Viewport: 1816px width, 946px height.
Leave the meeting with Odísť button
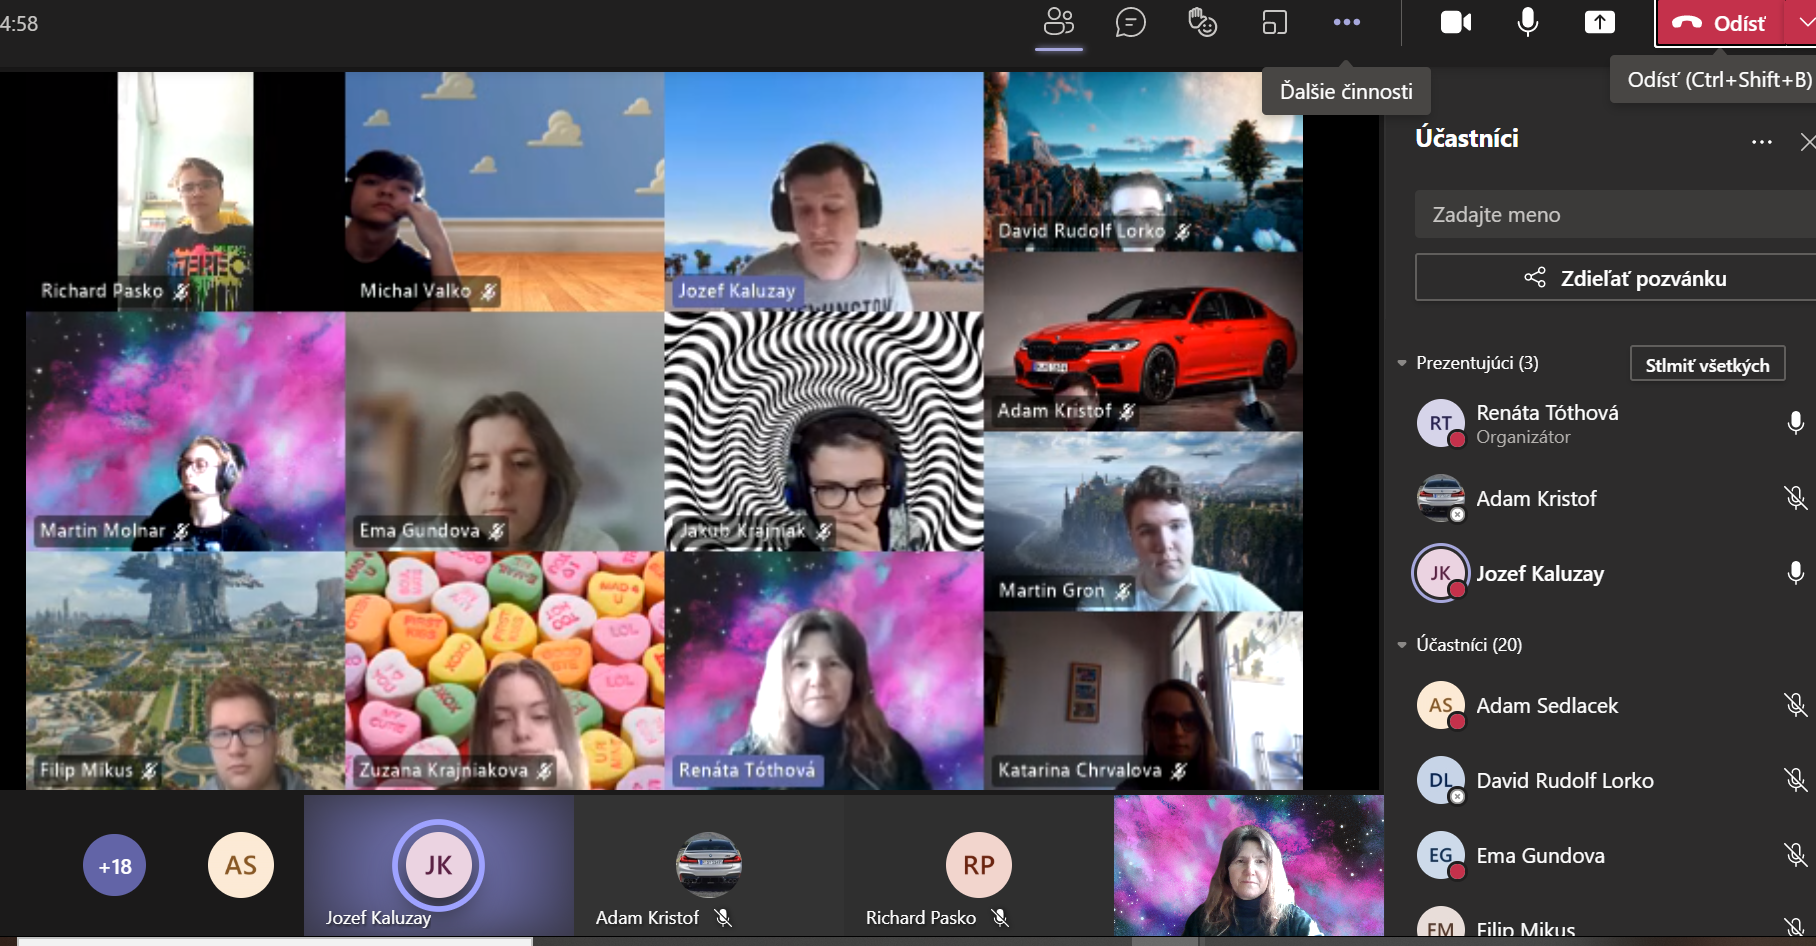1720,23
